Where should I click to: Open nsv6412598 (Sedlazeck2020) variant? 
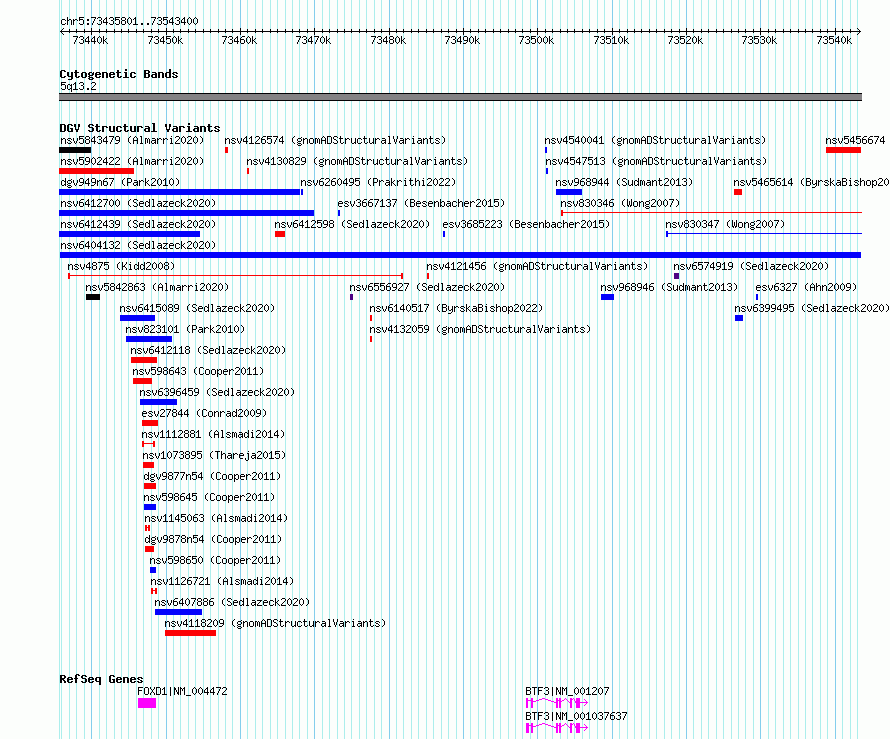(352, 224)
